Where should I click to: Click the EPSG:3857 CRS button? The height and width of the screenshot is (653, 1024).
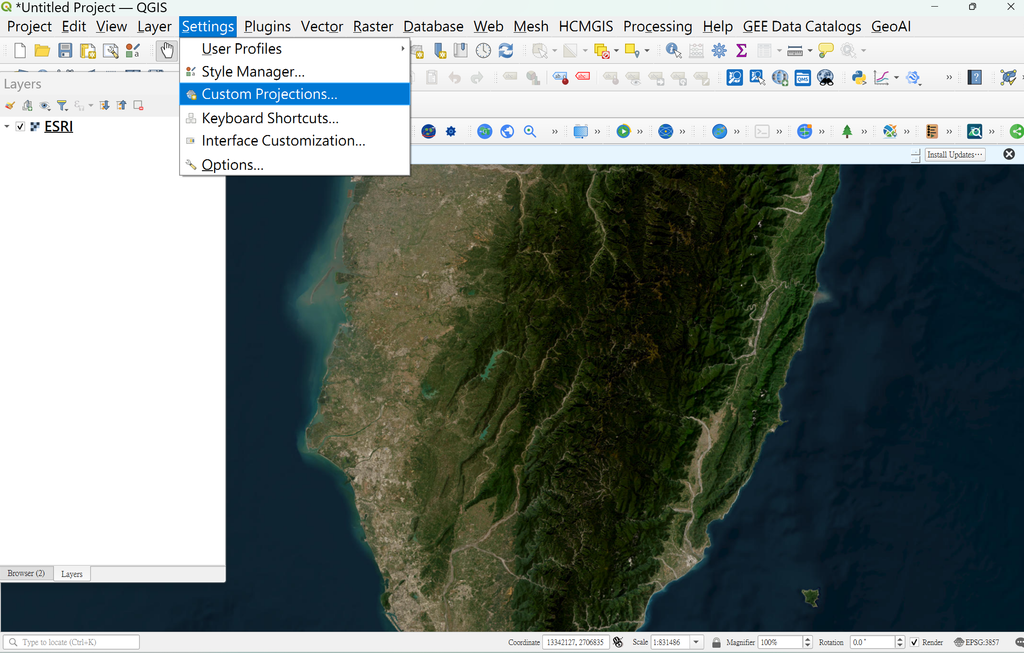pos(977,642)
